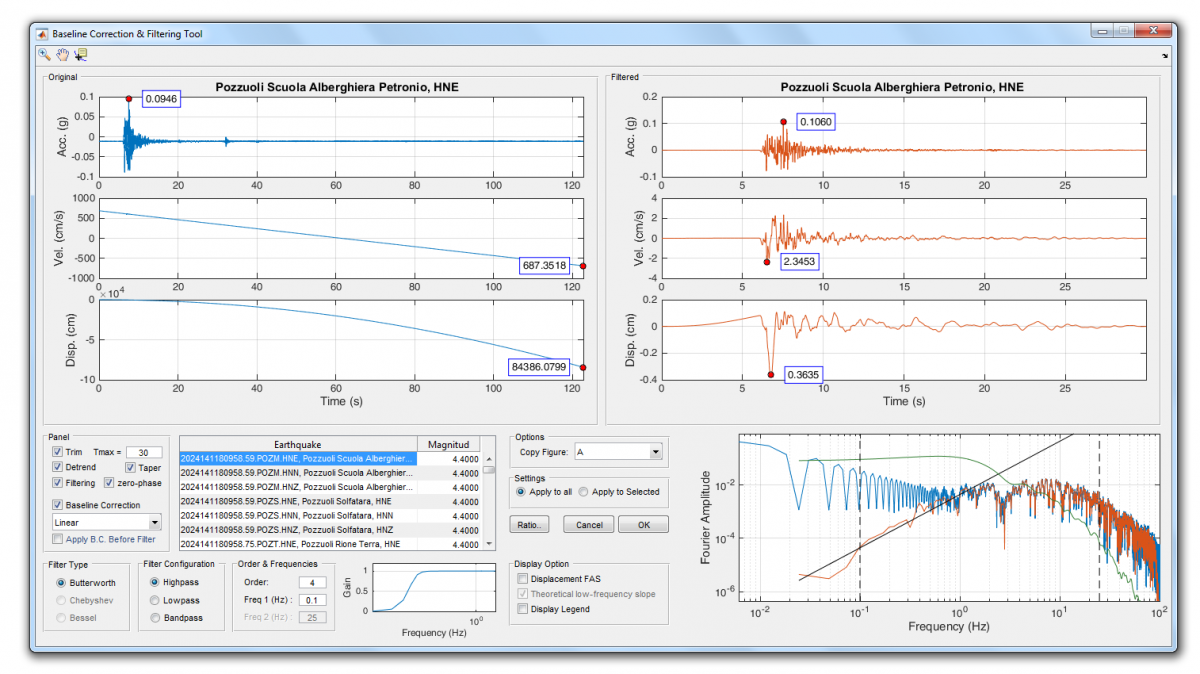Activate the Pan hand tool
The width and height of the screenshot is (1200, 674).
tap(62, 55)
